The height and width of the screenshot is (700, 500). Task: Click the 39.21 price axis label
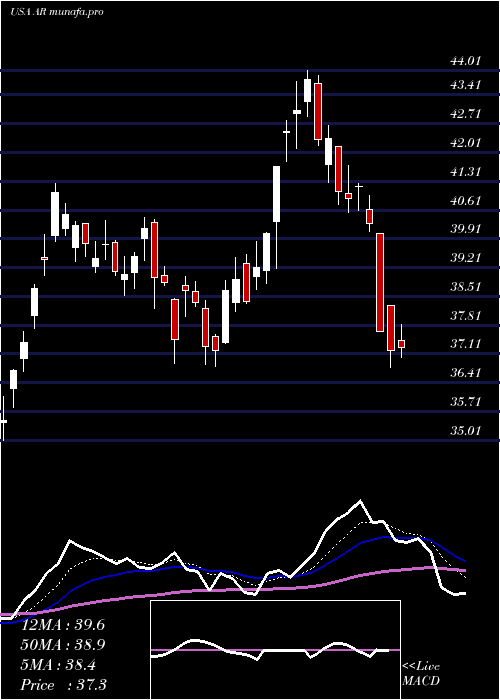[x=465, y=258]
